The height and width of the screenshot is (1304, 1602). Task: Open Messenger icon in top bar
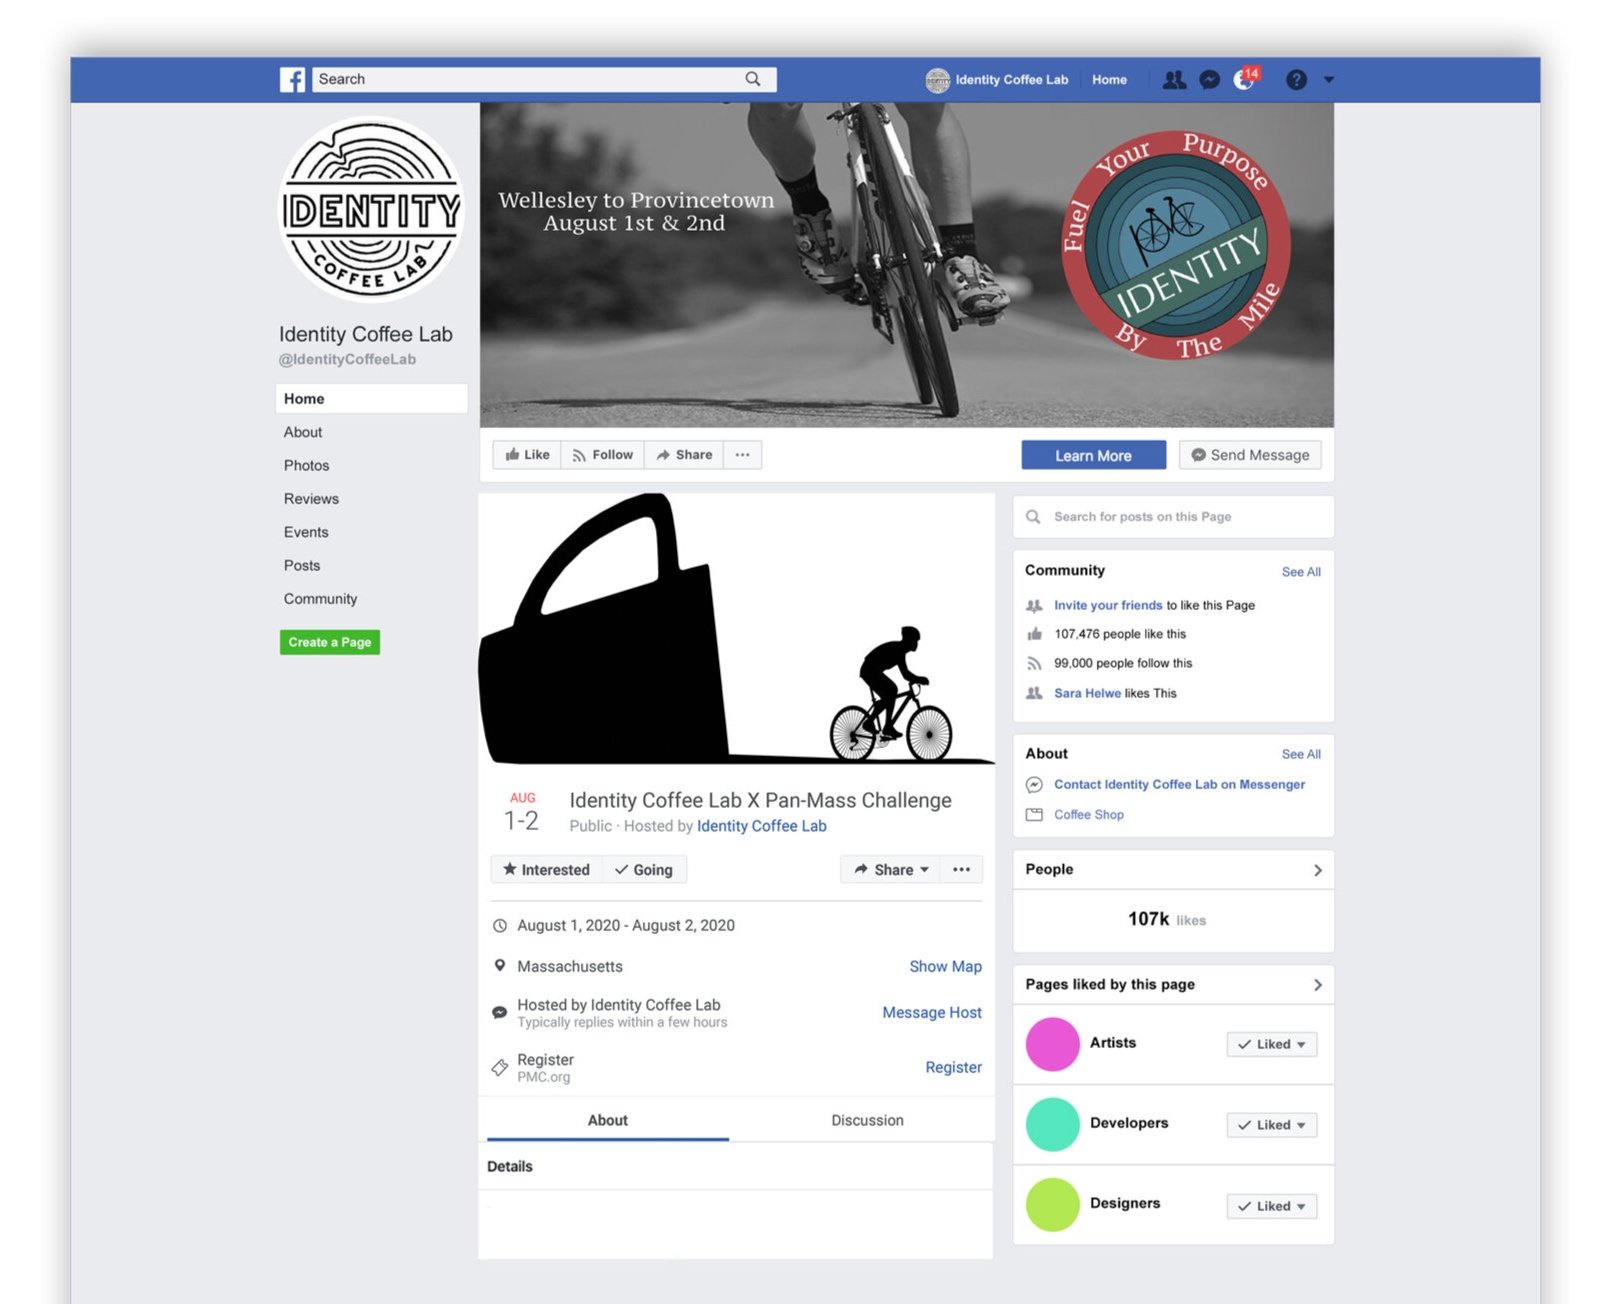(1209, 80)
